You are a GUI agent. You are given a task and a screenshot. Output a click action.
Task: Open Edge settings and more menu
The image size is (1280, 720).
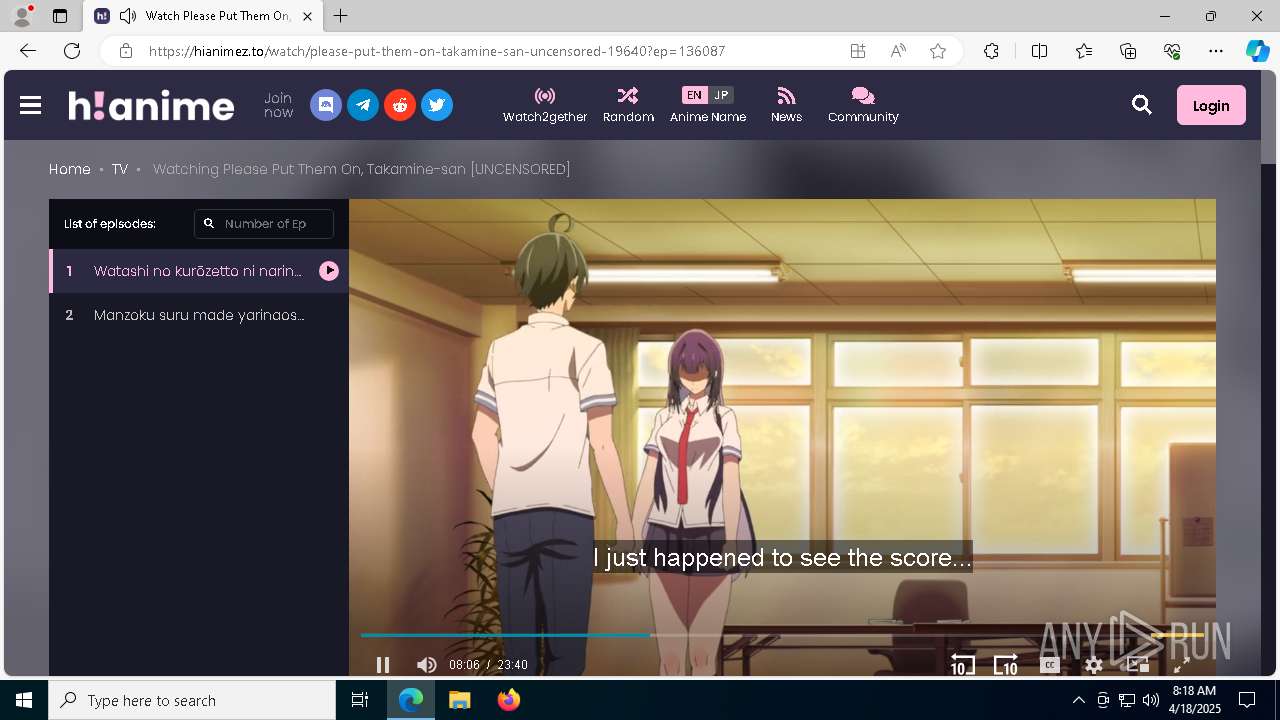click(x=1216, y=51)
